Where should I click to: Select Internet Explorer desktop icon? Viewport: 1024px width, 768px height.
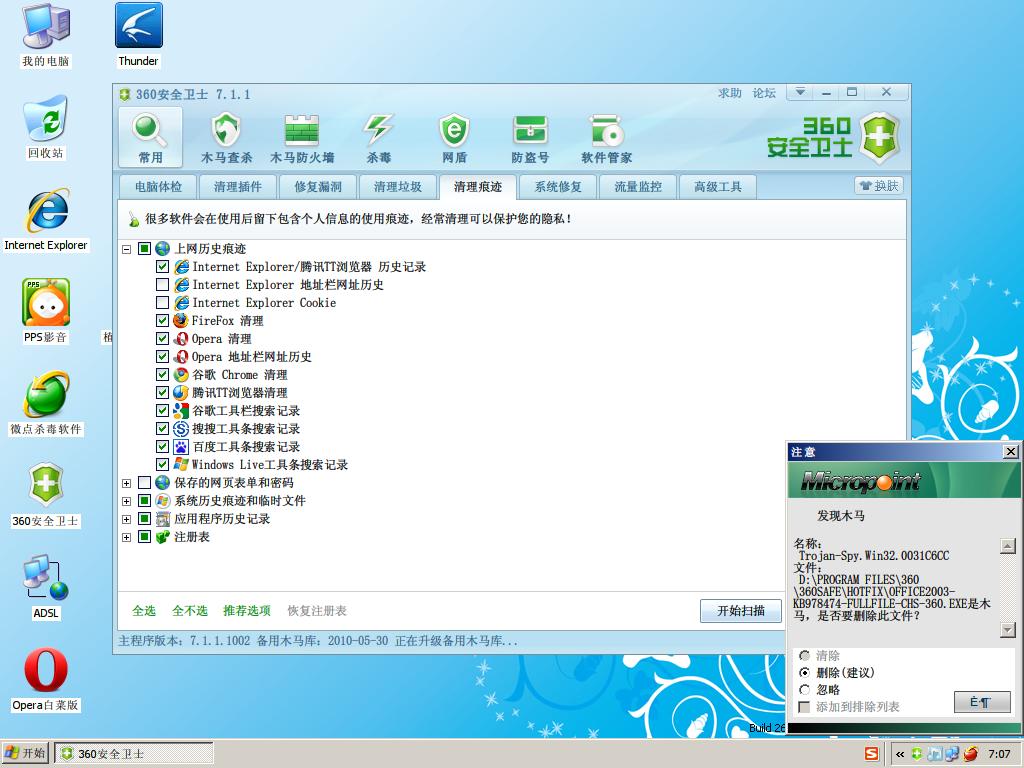(x=46, y=219)
